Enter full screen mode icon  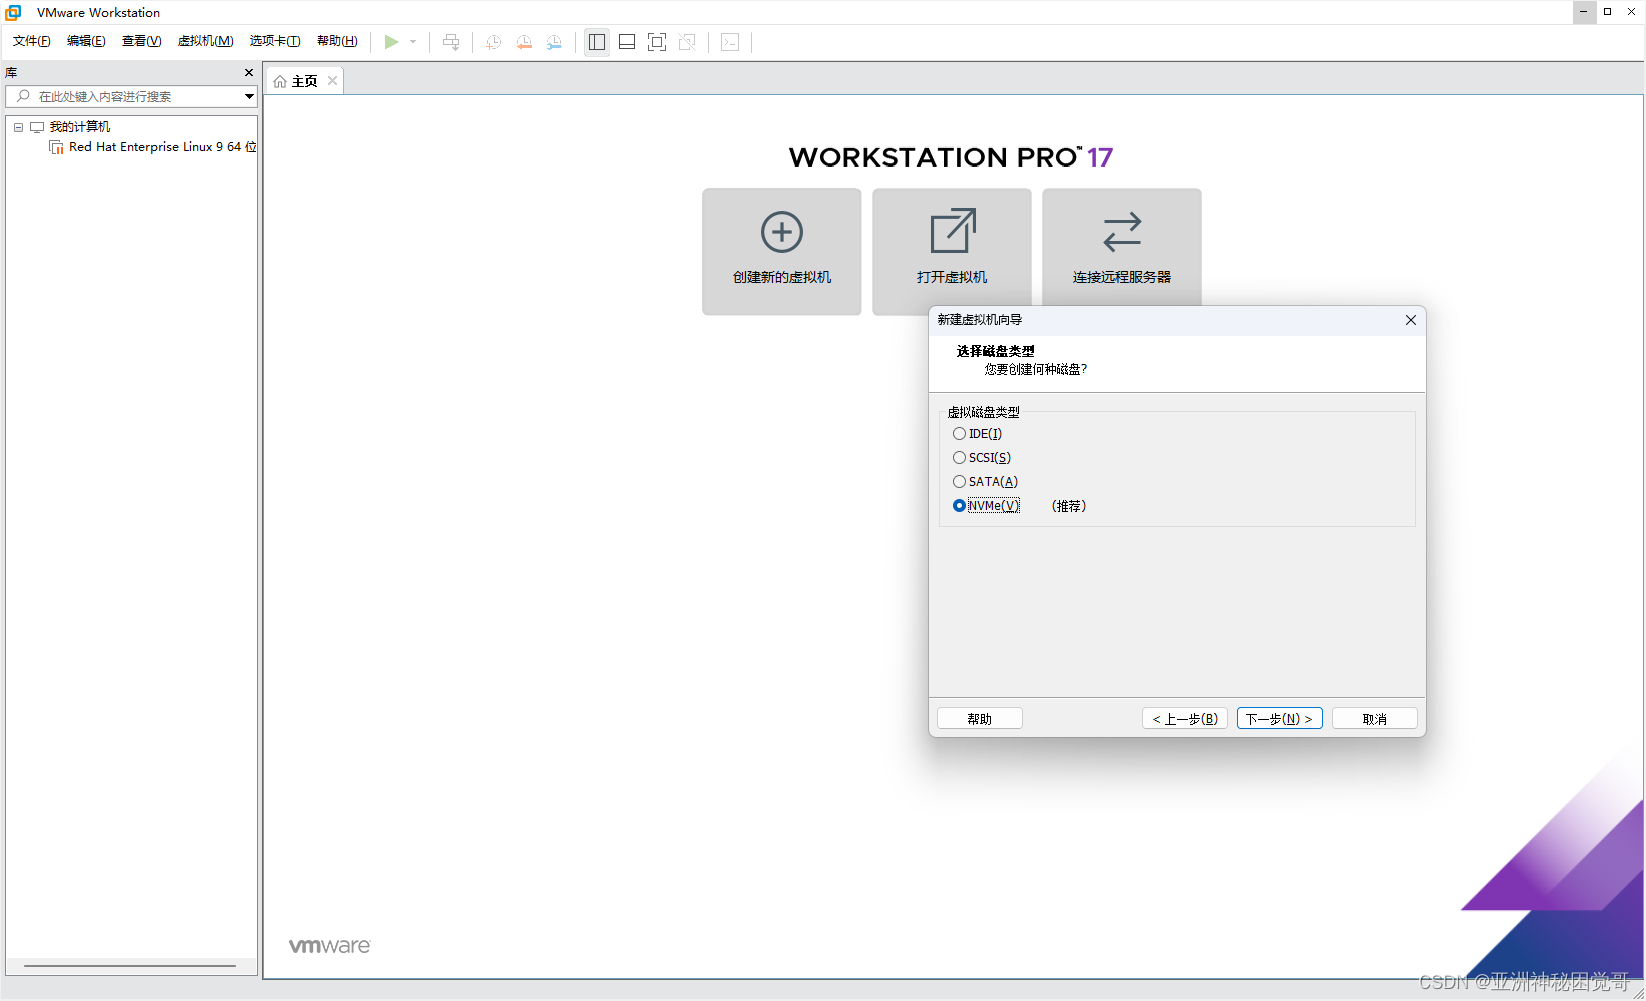pos(657,42)
